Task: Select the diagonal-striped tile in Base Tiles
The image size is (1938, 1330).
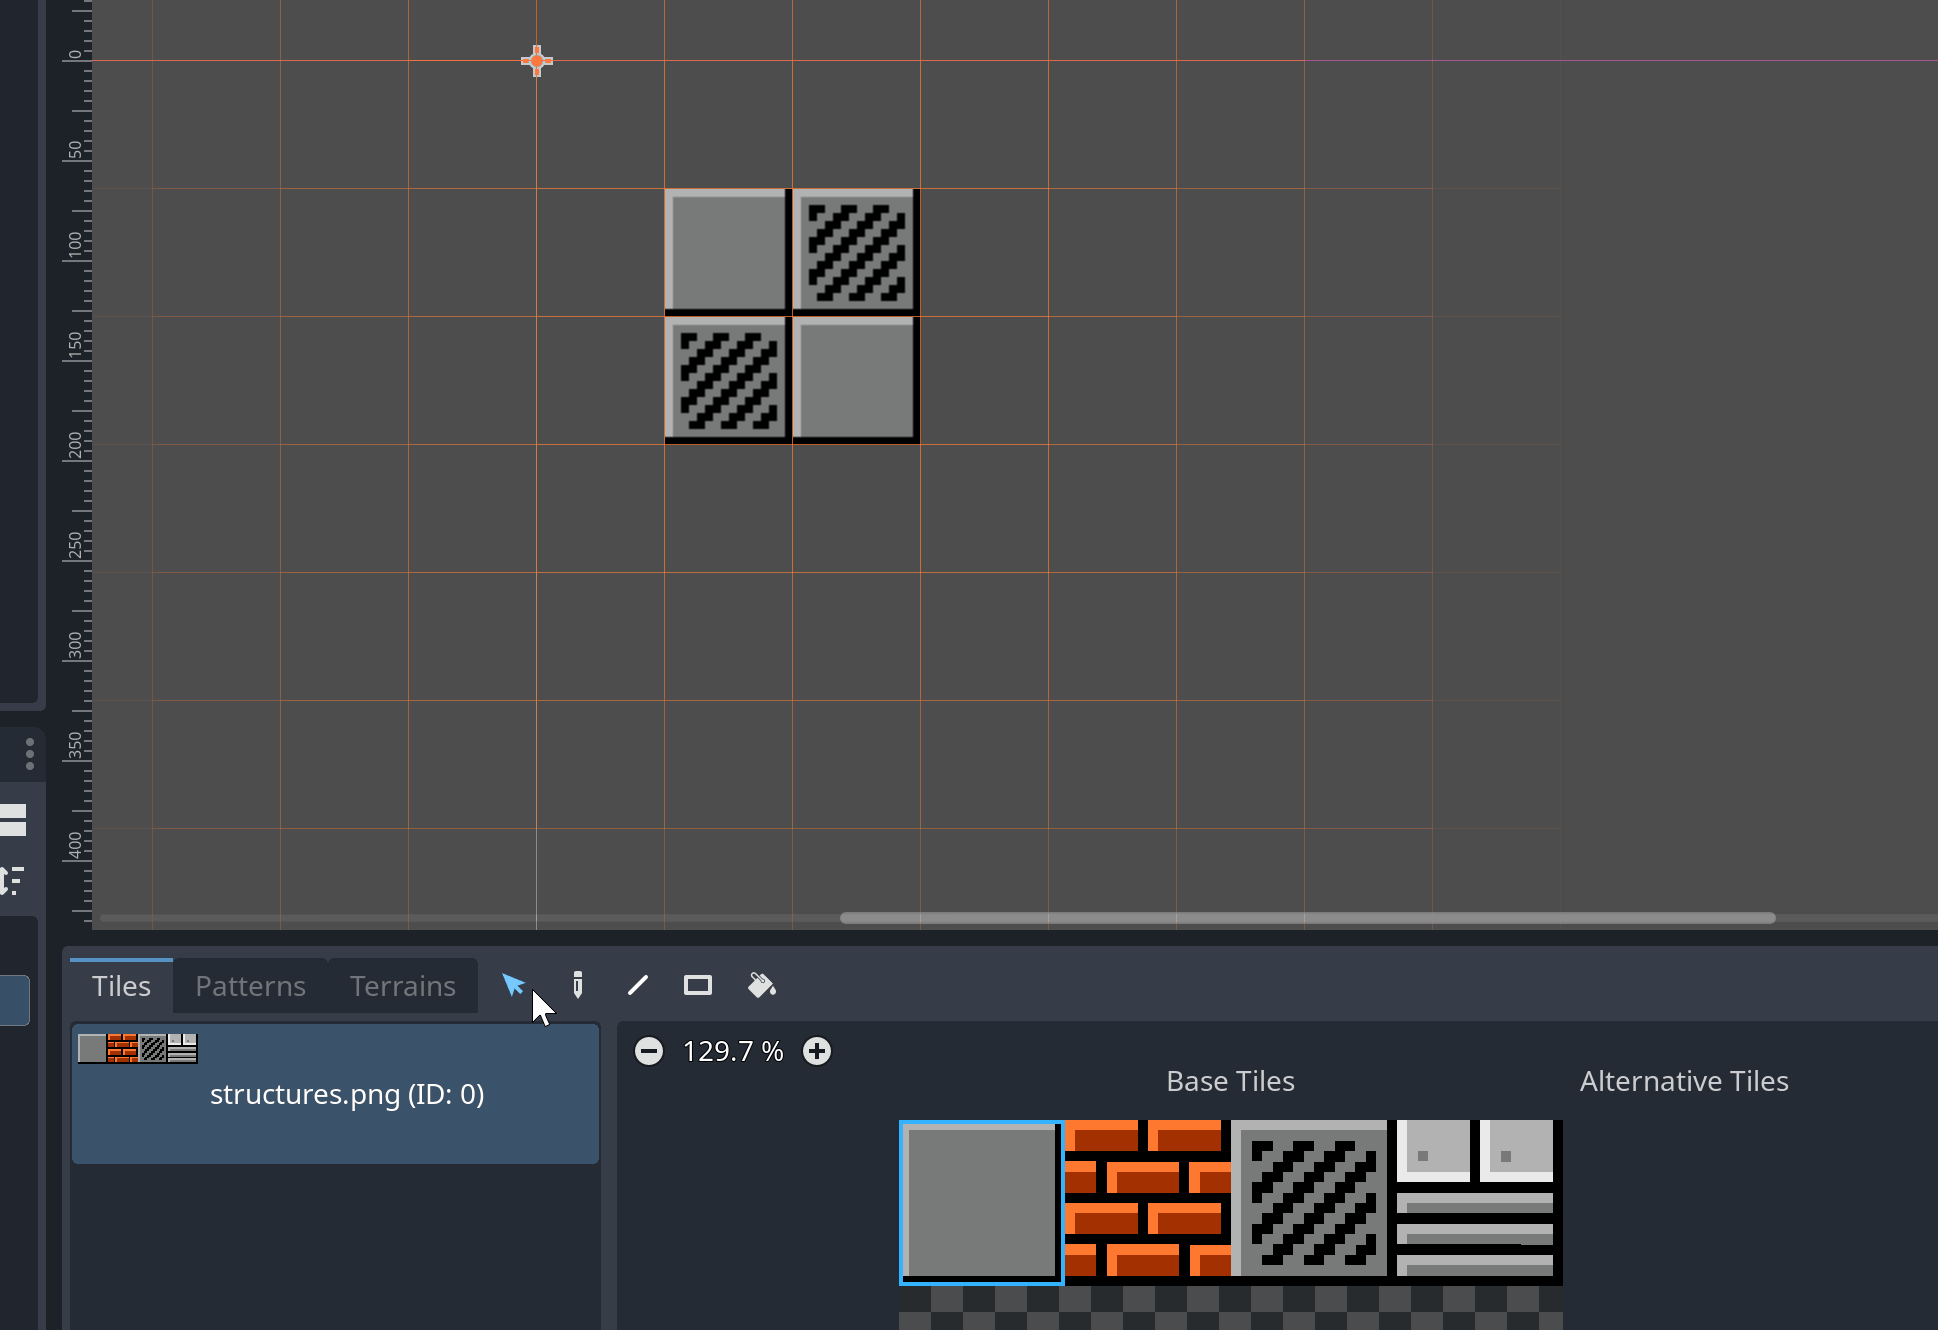Action: click(1310, 1202)
